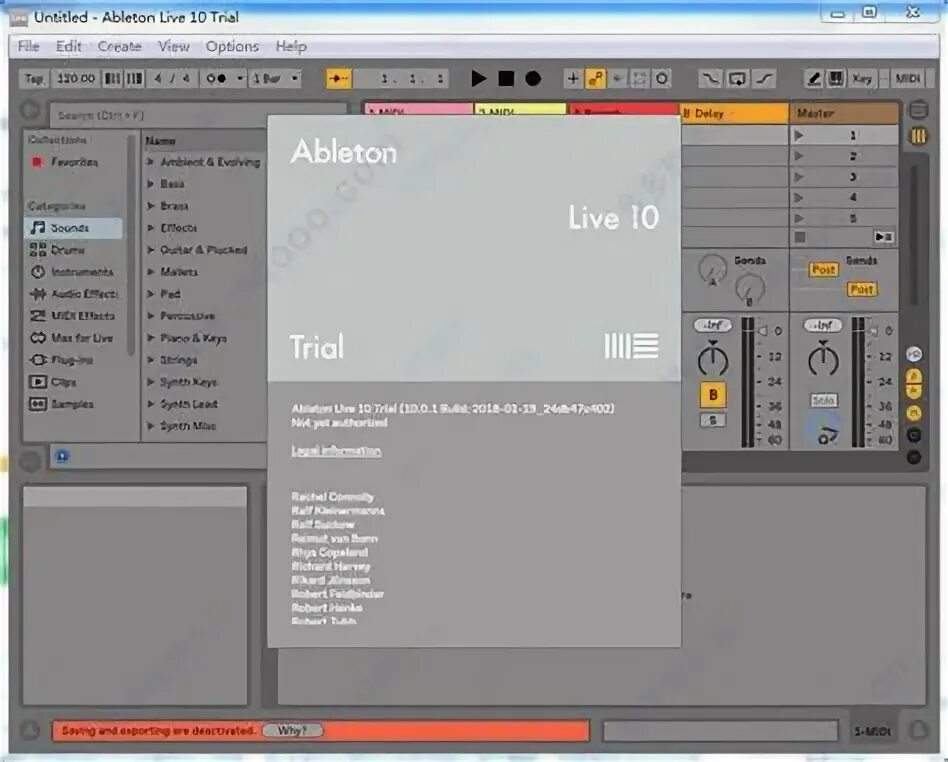Toggle the Follow playback button
Screen dimensions: 948x762
[339, 79]
